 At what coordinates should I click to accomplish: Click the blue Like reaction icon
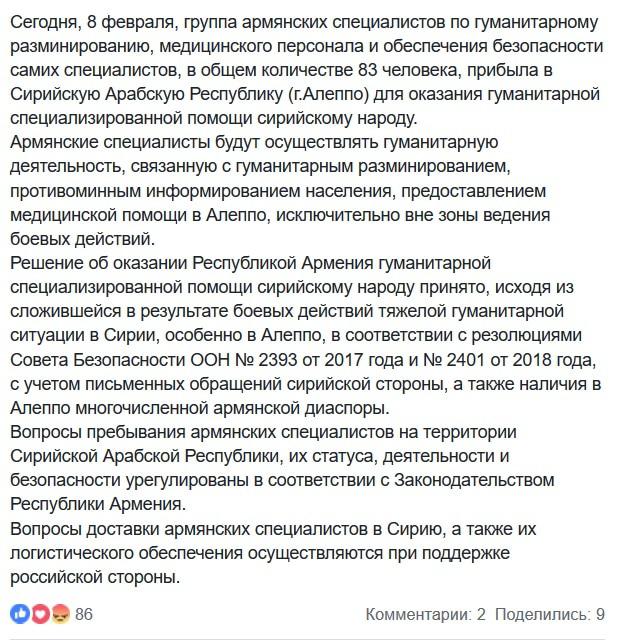click(x=19, y=613)
